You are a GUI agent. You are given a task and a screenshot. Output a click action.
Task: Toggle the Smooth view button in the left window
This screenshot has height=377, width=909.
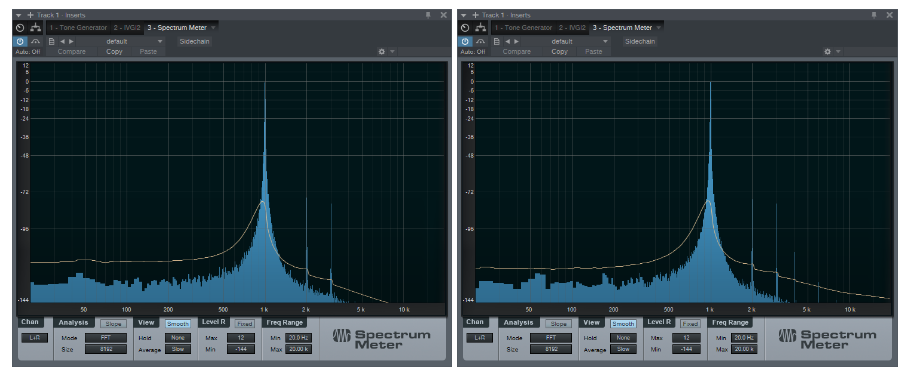tap(178, 324)
